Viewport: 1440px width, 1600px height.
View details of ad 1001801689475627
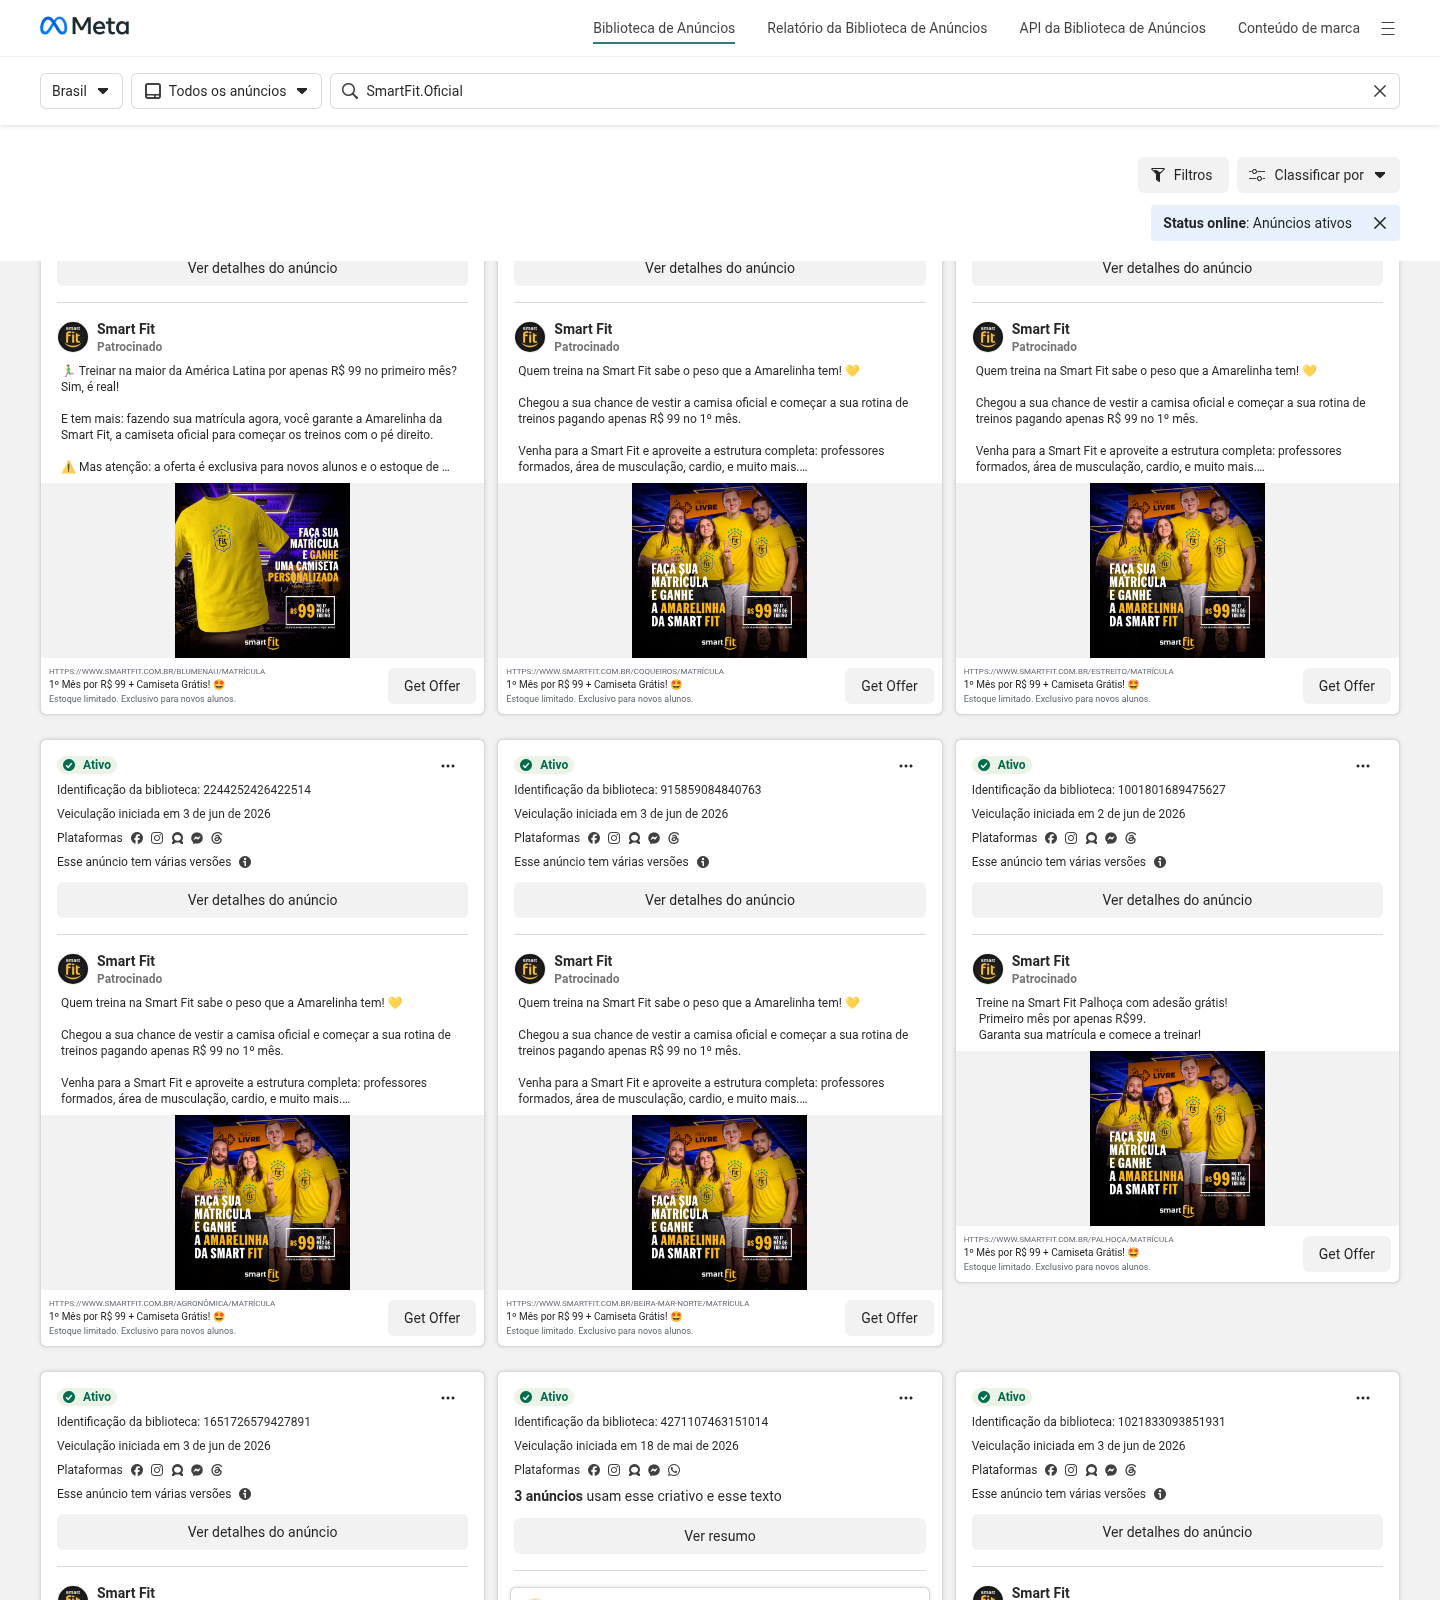[1177, 900]
